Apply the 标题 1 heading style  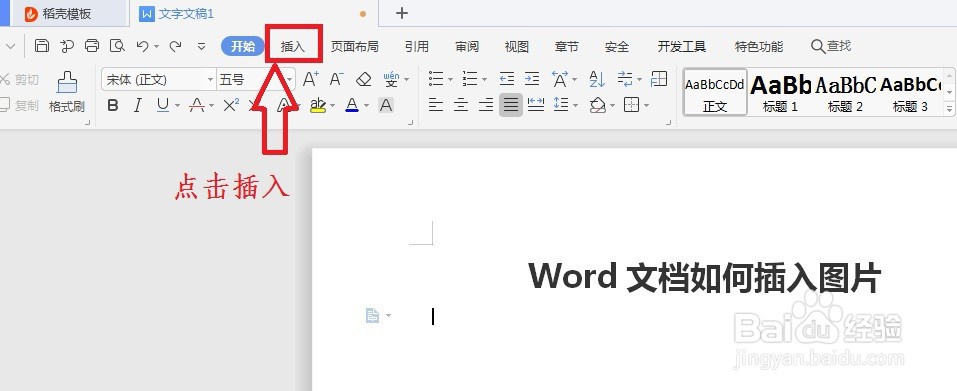(780, 92)
